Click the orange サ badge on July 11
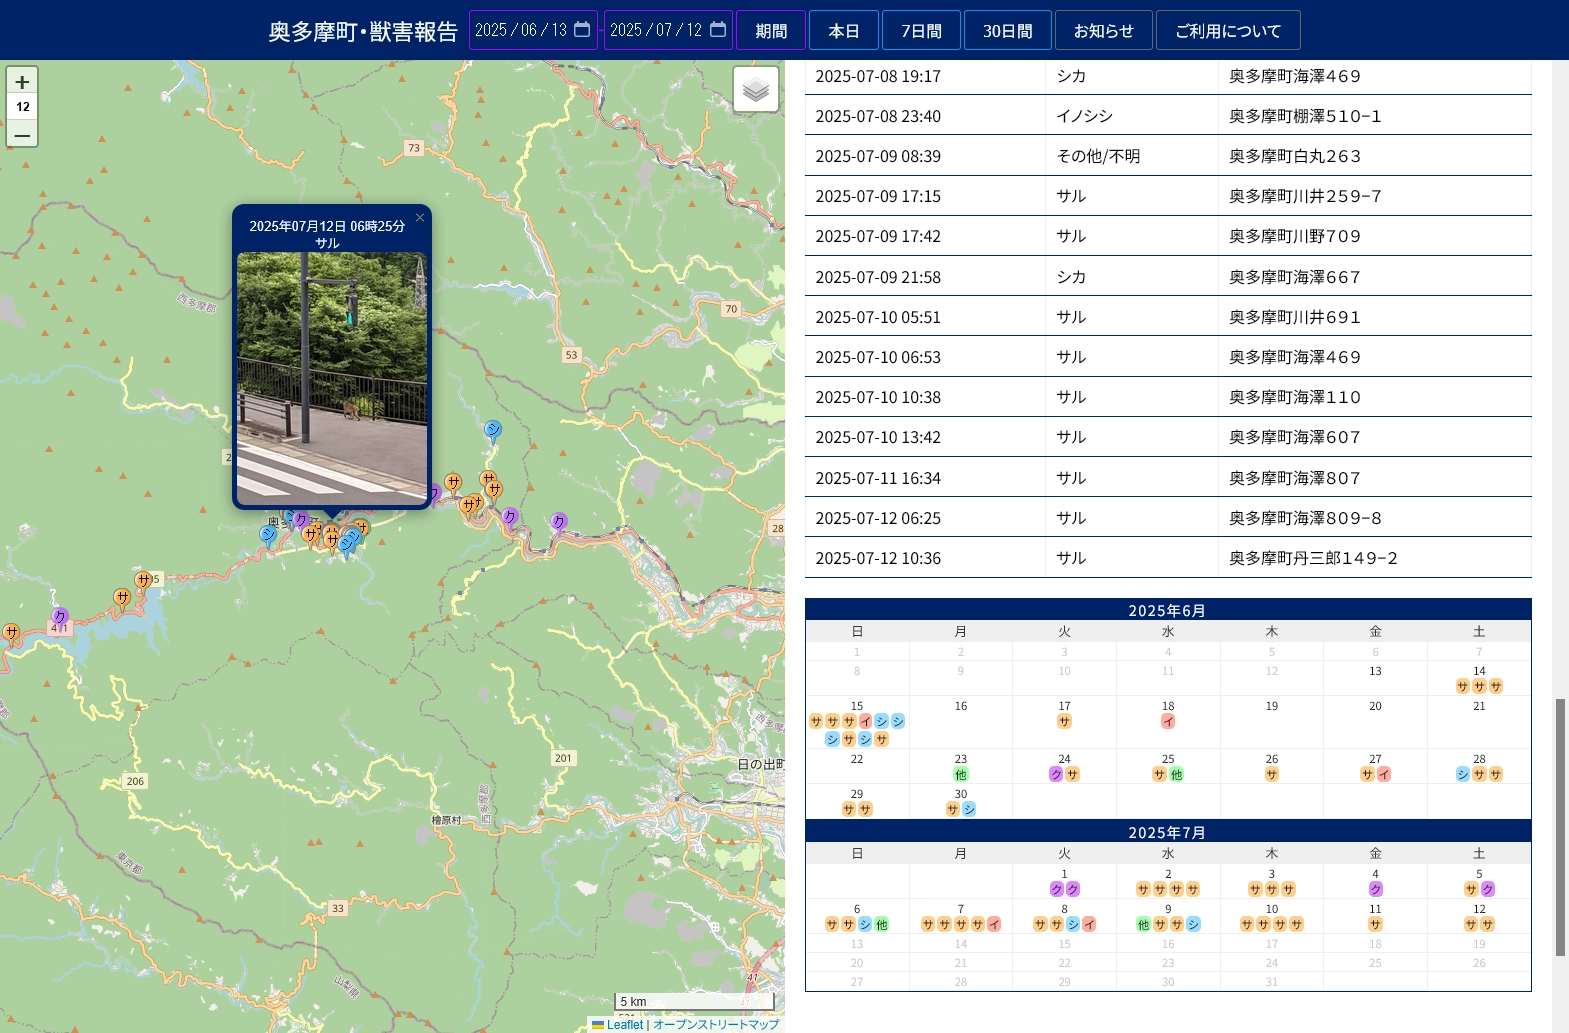Image resolution: width=1569 pixels, height=1033 pixels. [x=1375, y=925]
